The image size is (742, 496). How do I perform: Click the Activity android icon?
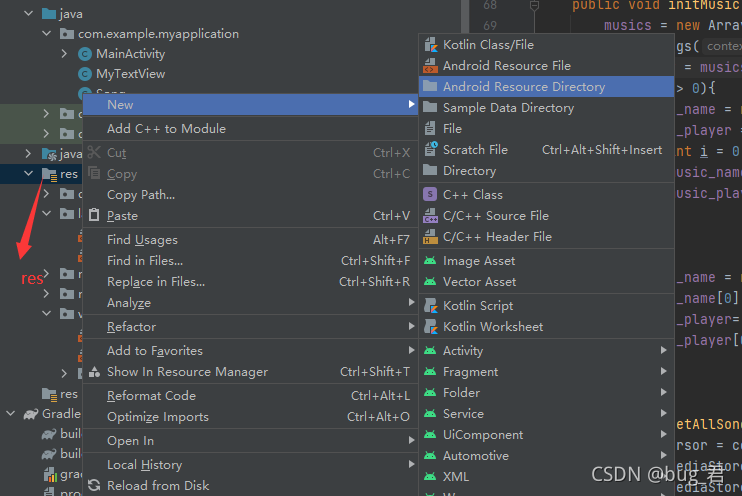tap(430, 351)
